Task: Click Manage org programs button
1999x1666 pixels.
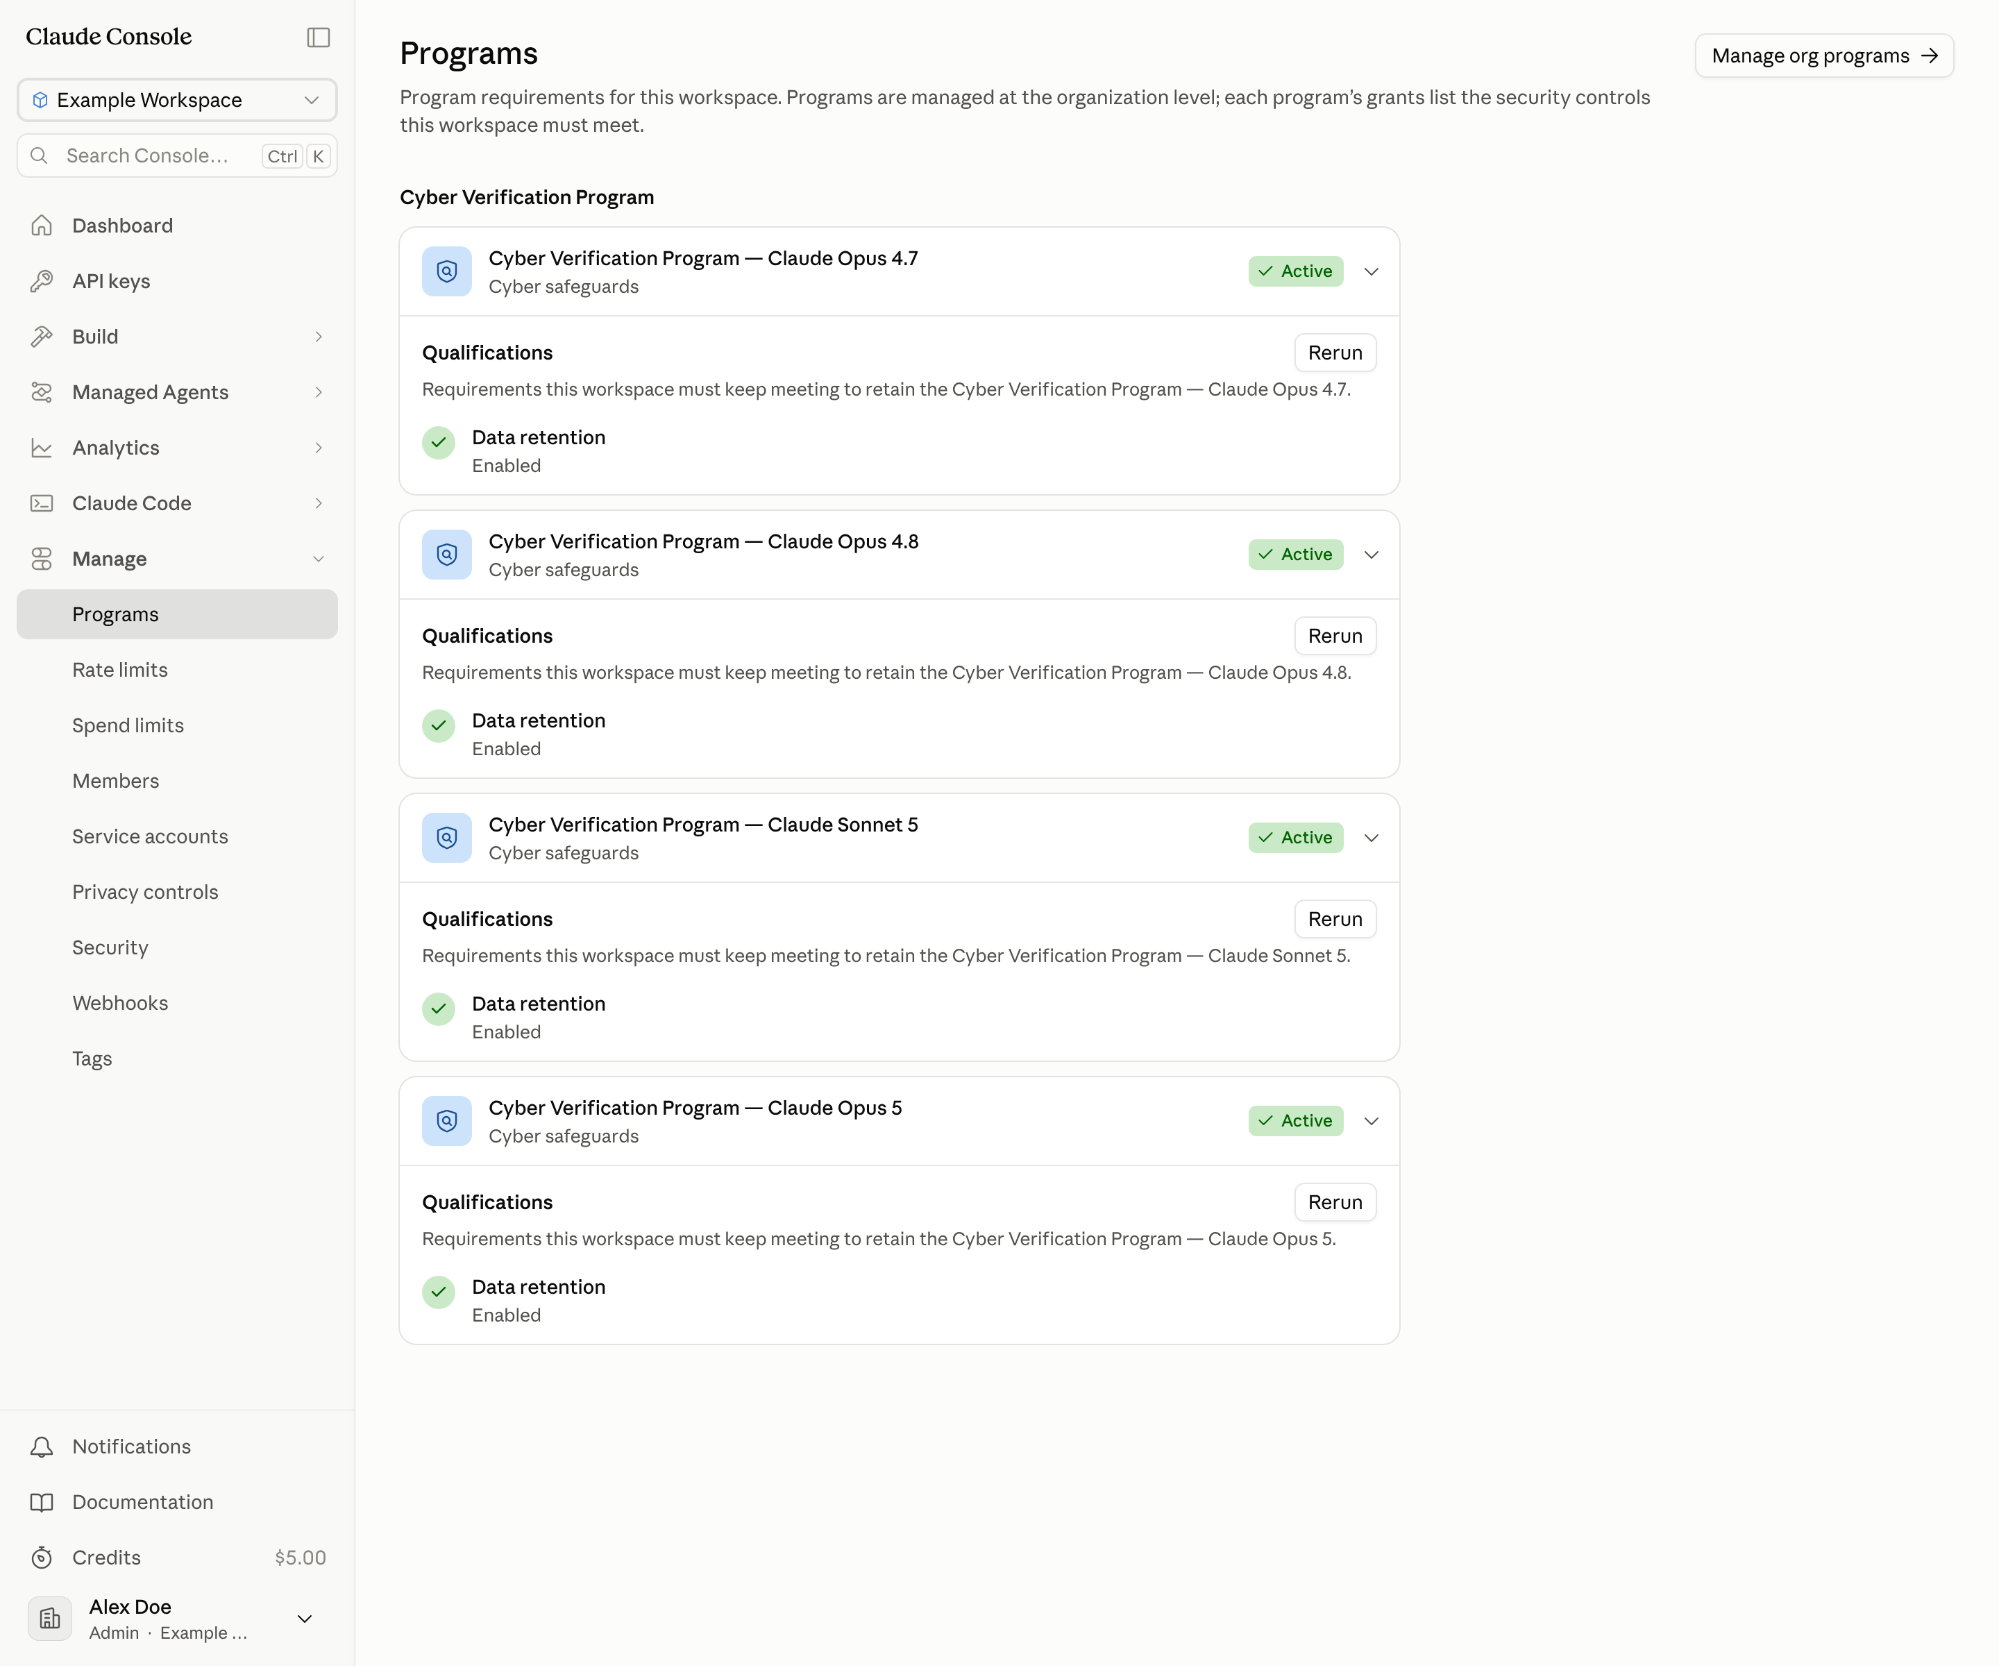Action: coord(1824,56)
